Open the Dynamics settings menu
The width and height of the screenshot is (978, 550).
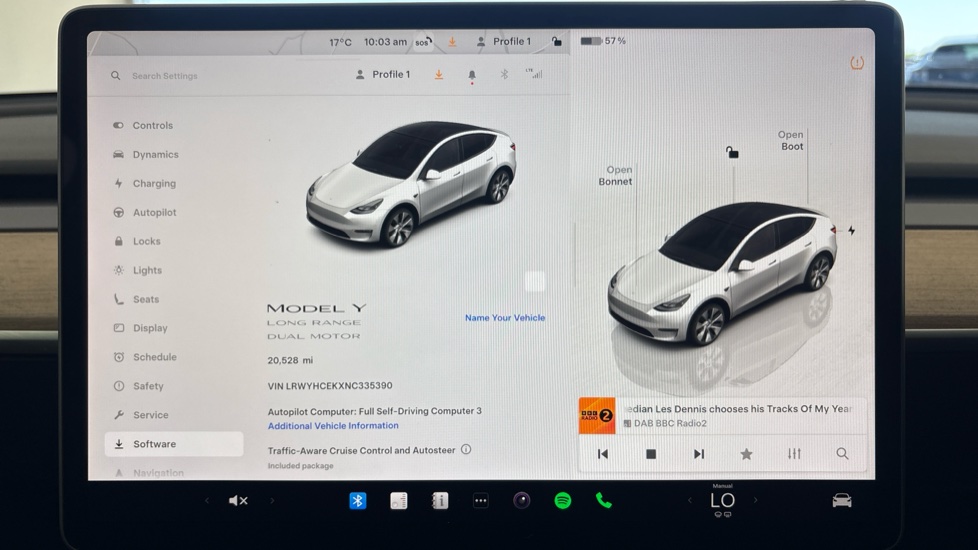145,155
